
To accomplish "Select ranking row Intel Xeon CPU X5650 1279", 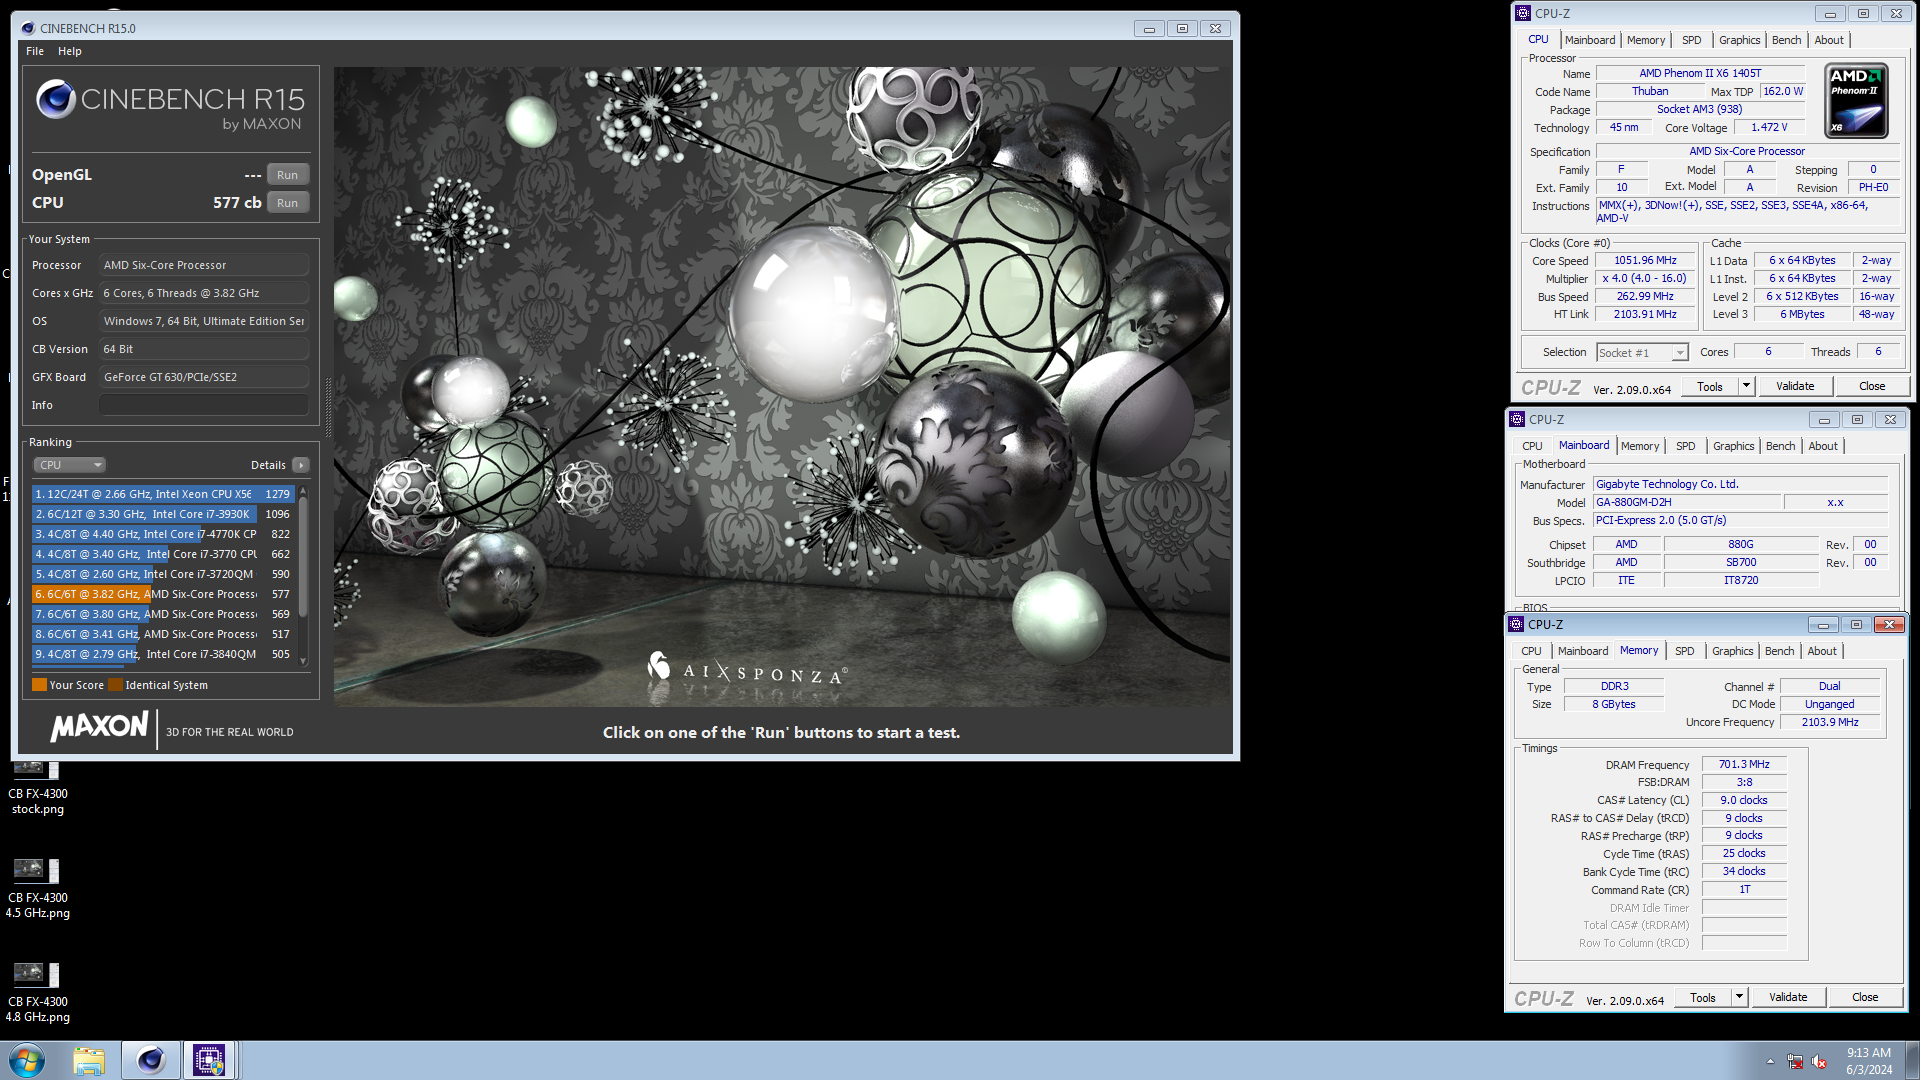I will [163, 494].
